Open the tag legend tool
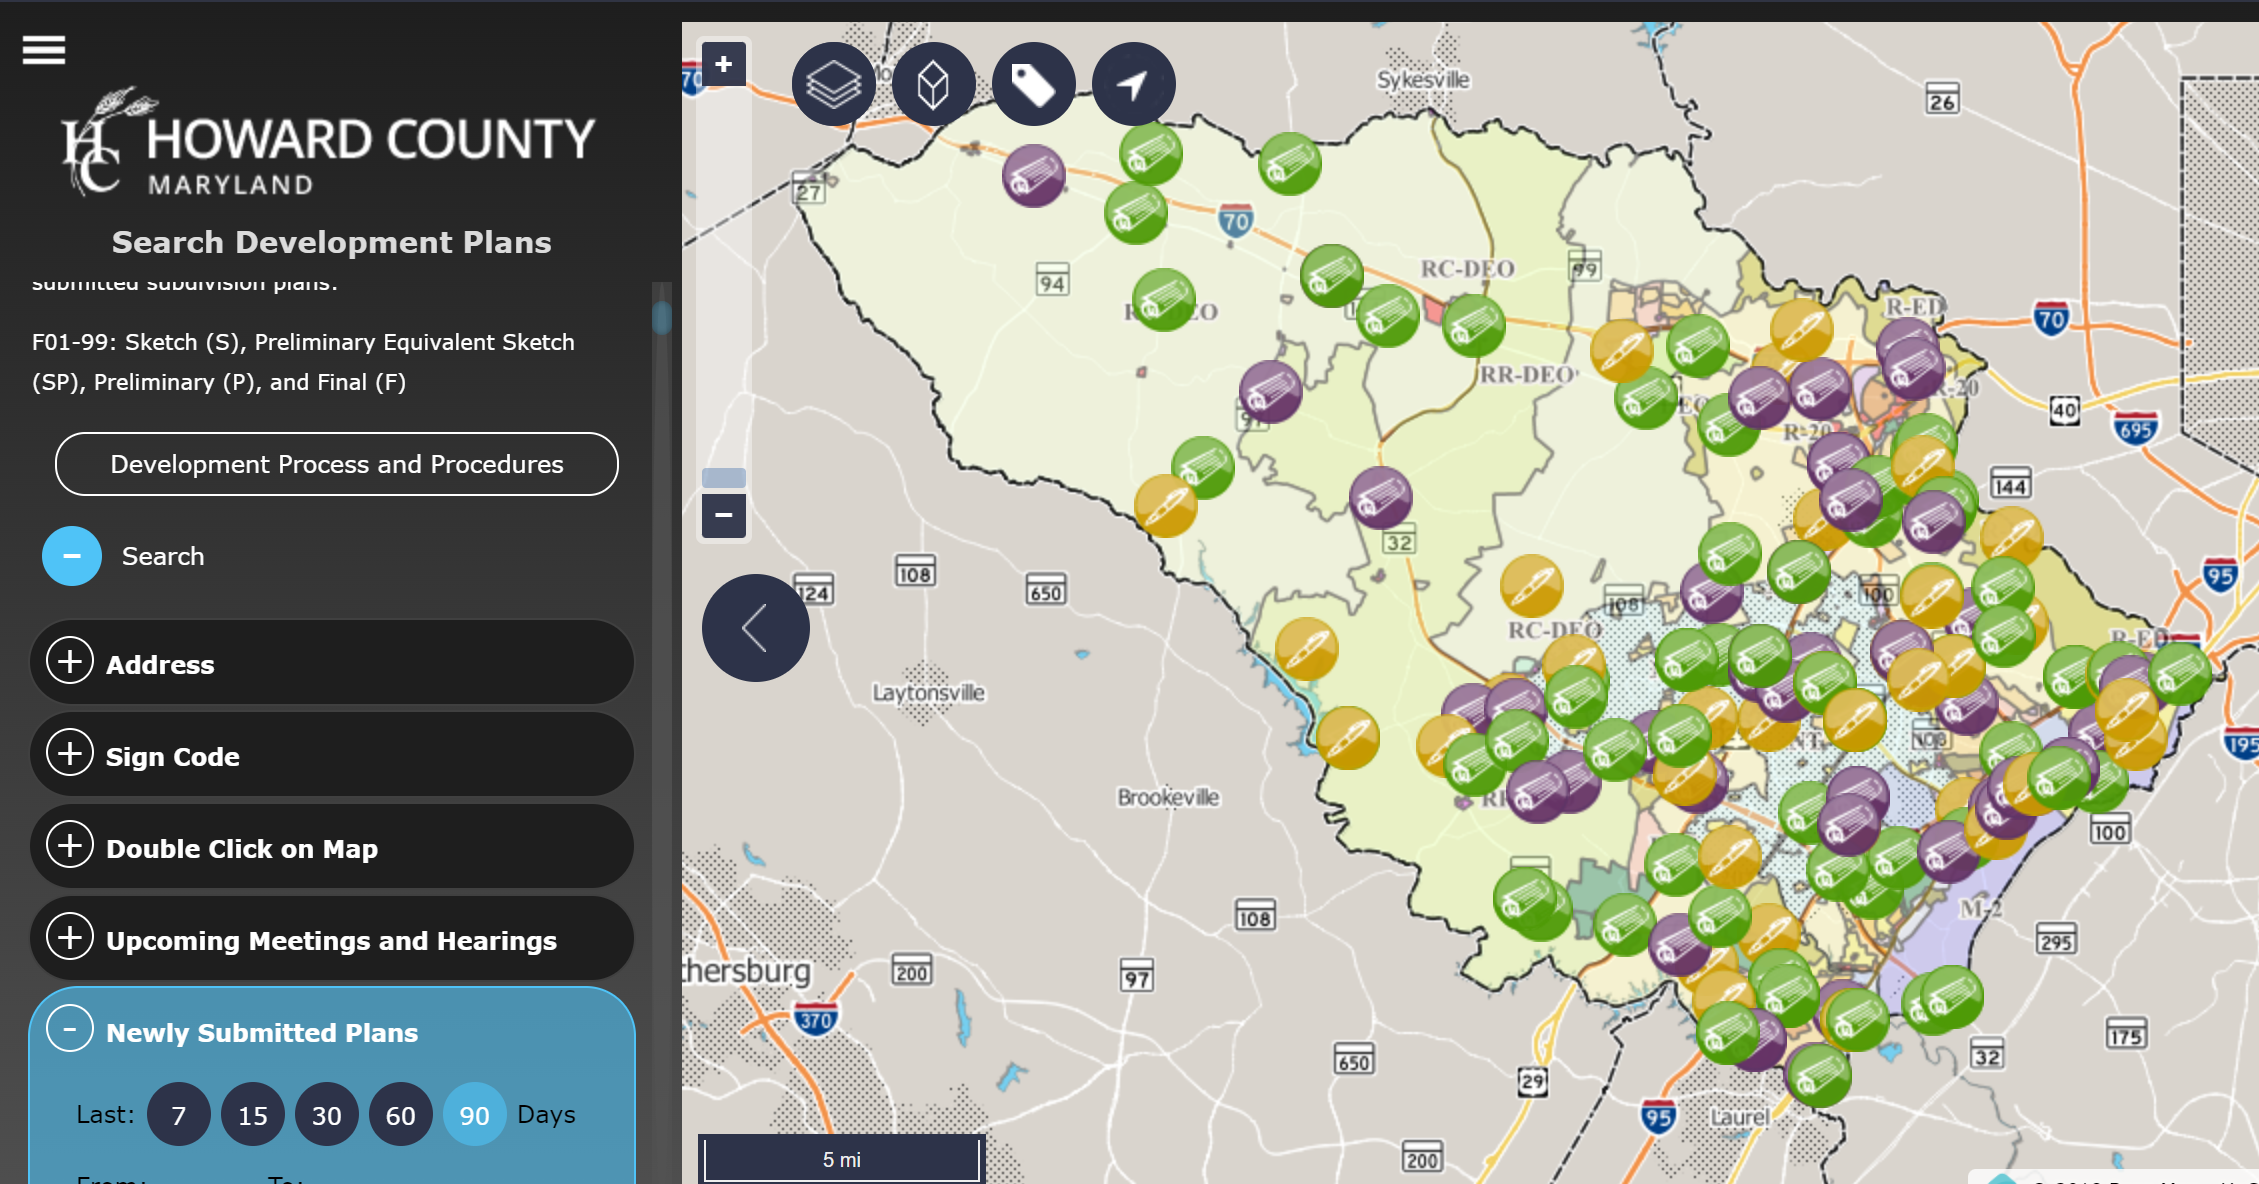The width and height of the screenshot is (2259, 1184). point(1033,84)
